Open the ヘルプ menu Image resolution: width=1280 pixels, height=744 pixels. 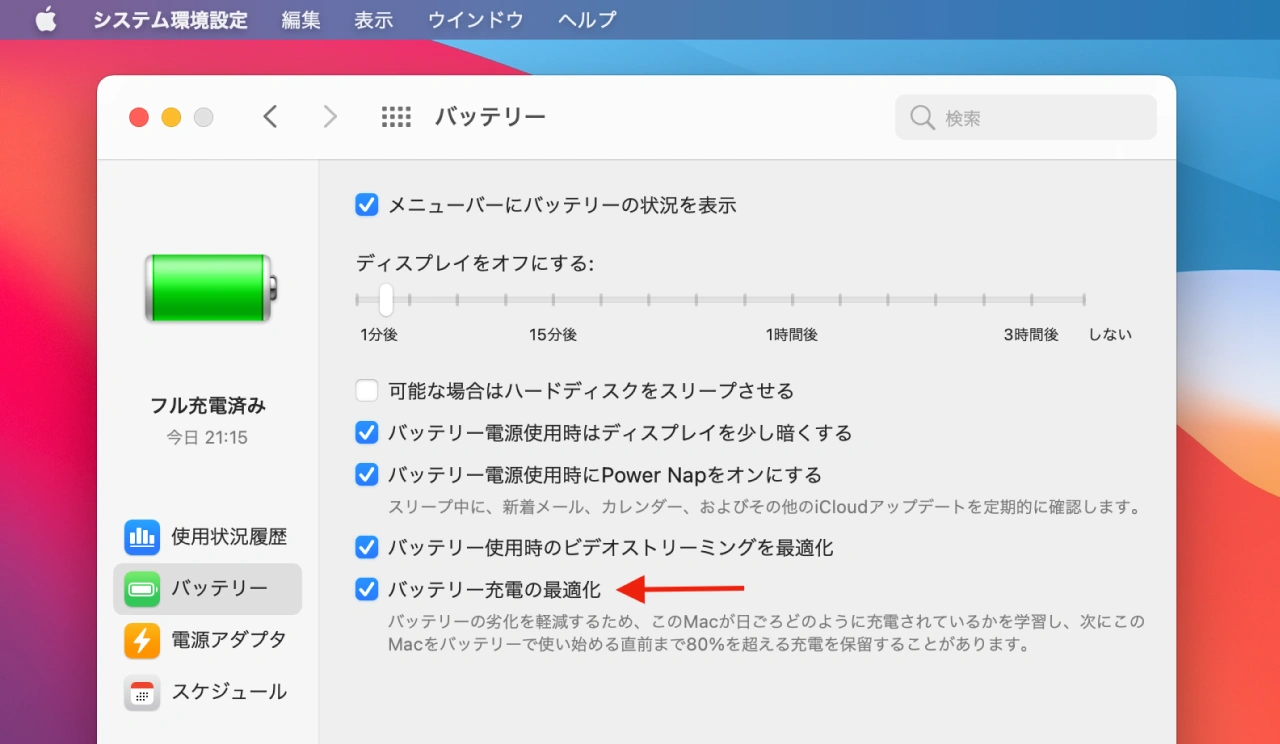[x=586, y=19]
